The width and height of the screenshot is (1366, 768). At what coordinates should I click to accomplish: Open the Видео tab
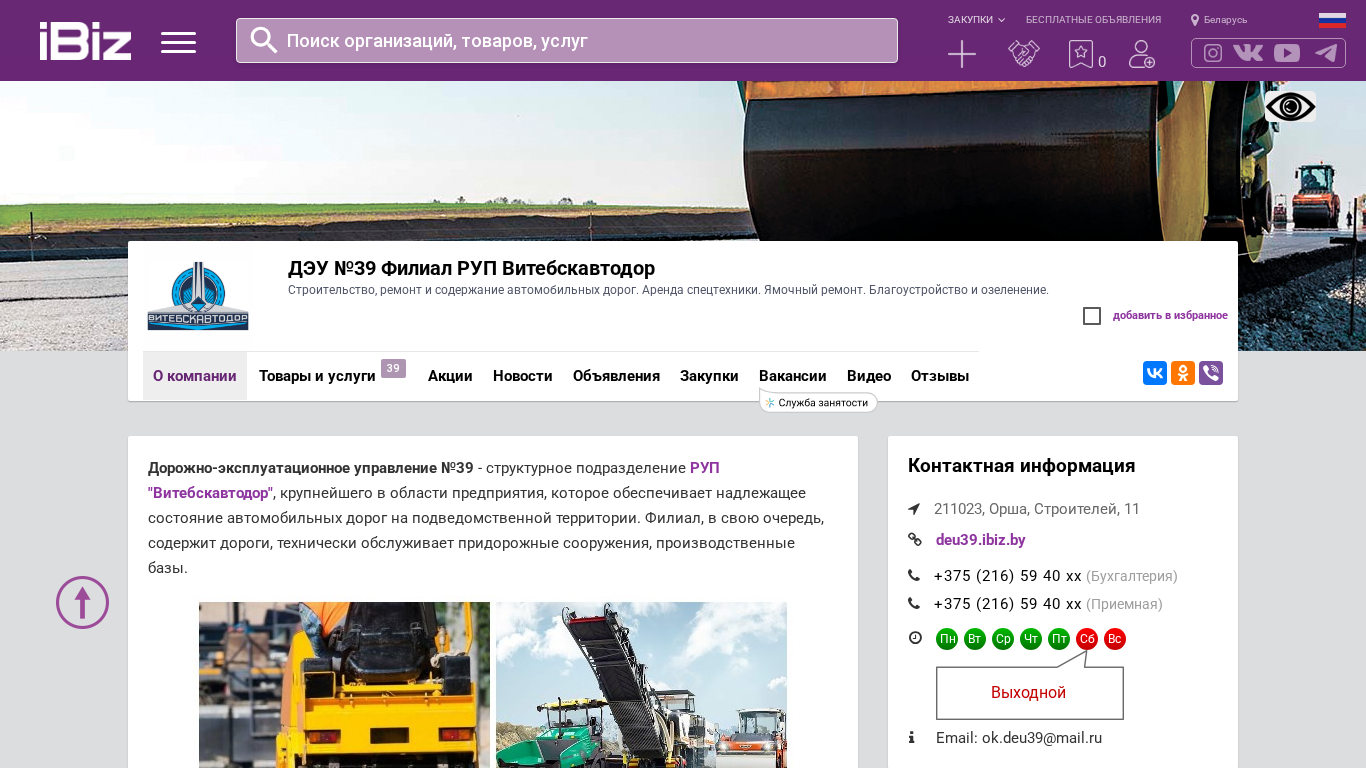(869, 376)
